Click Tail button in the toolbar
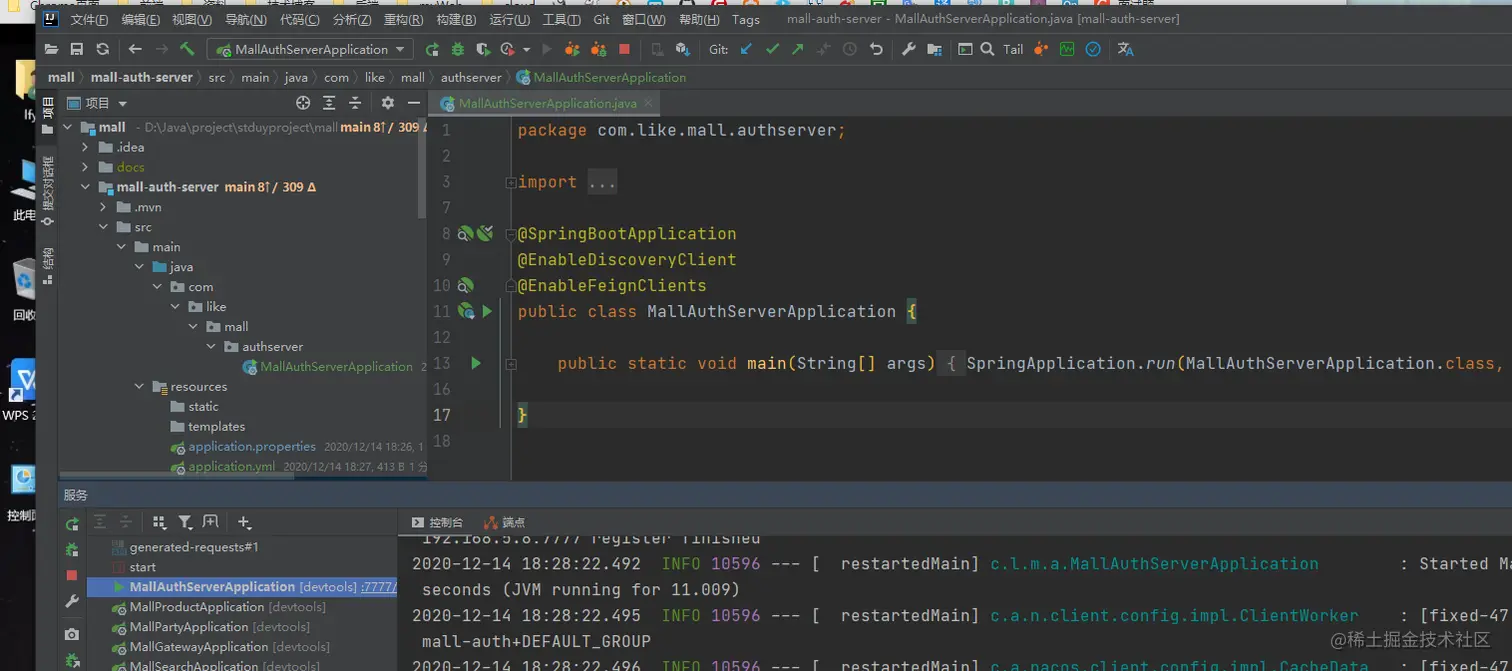1512x671 pixels. pos(1013,49)
